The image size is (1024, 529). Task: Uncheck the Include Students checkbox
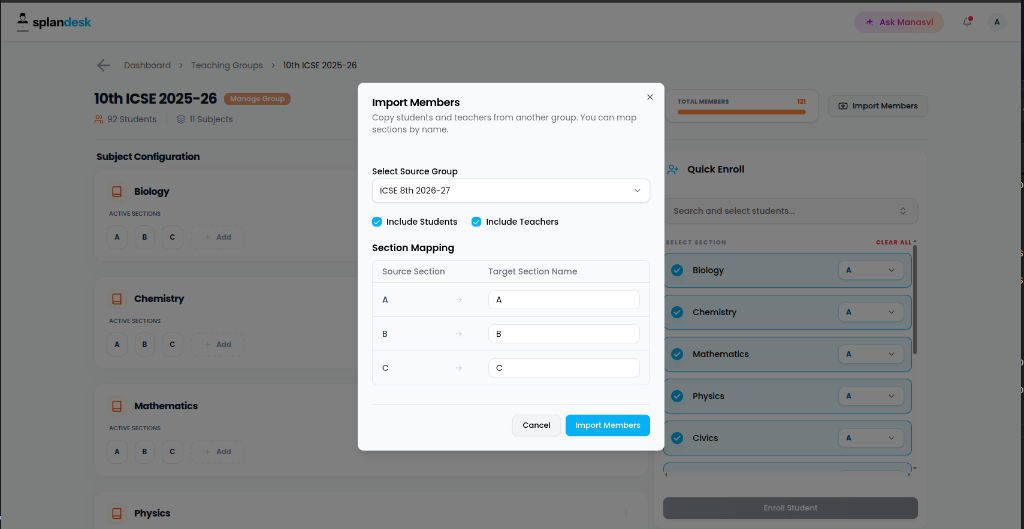pyautogui.click(x=377, y=222)
